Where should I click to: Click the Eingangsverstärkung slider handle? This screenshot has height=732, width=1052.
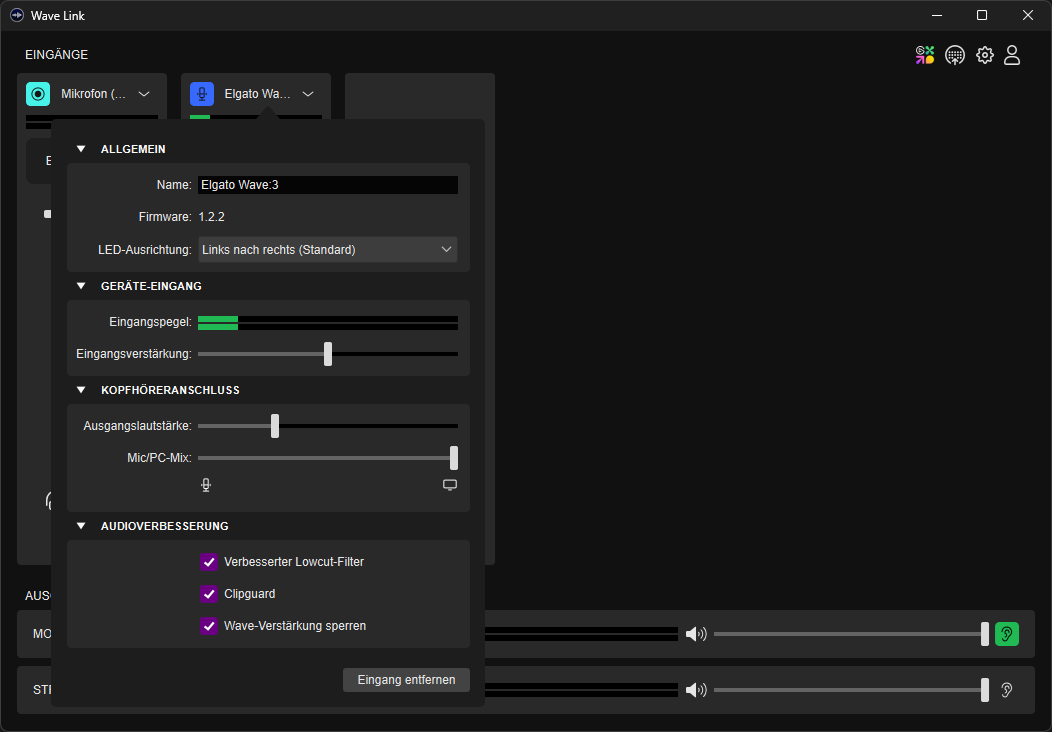[x=328, y=354]
